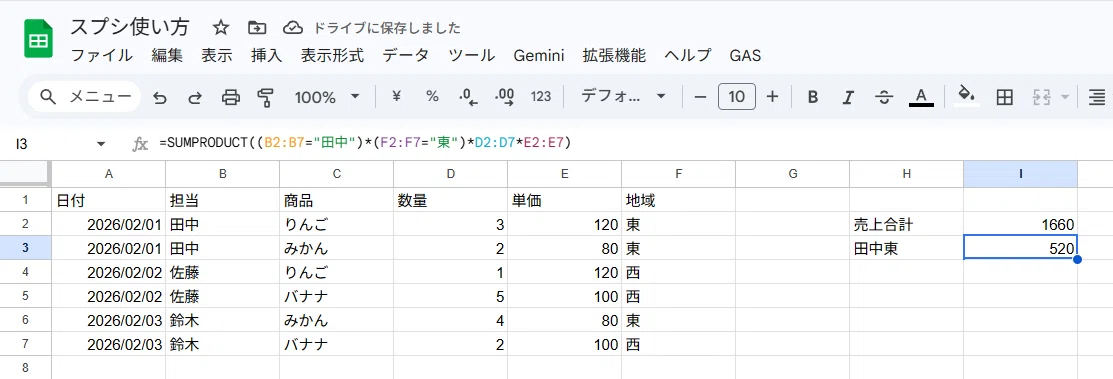Open the fill color bucket
Viewport: 1113px width, 379px height.
(967, 96)
